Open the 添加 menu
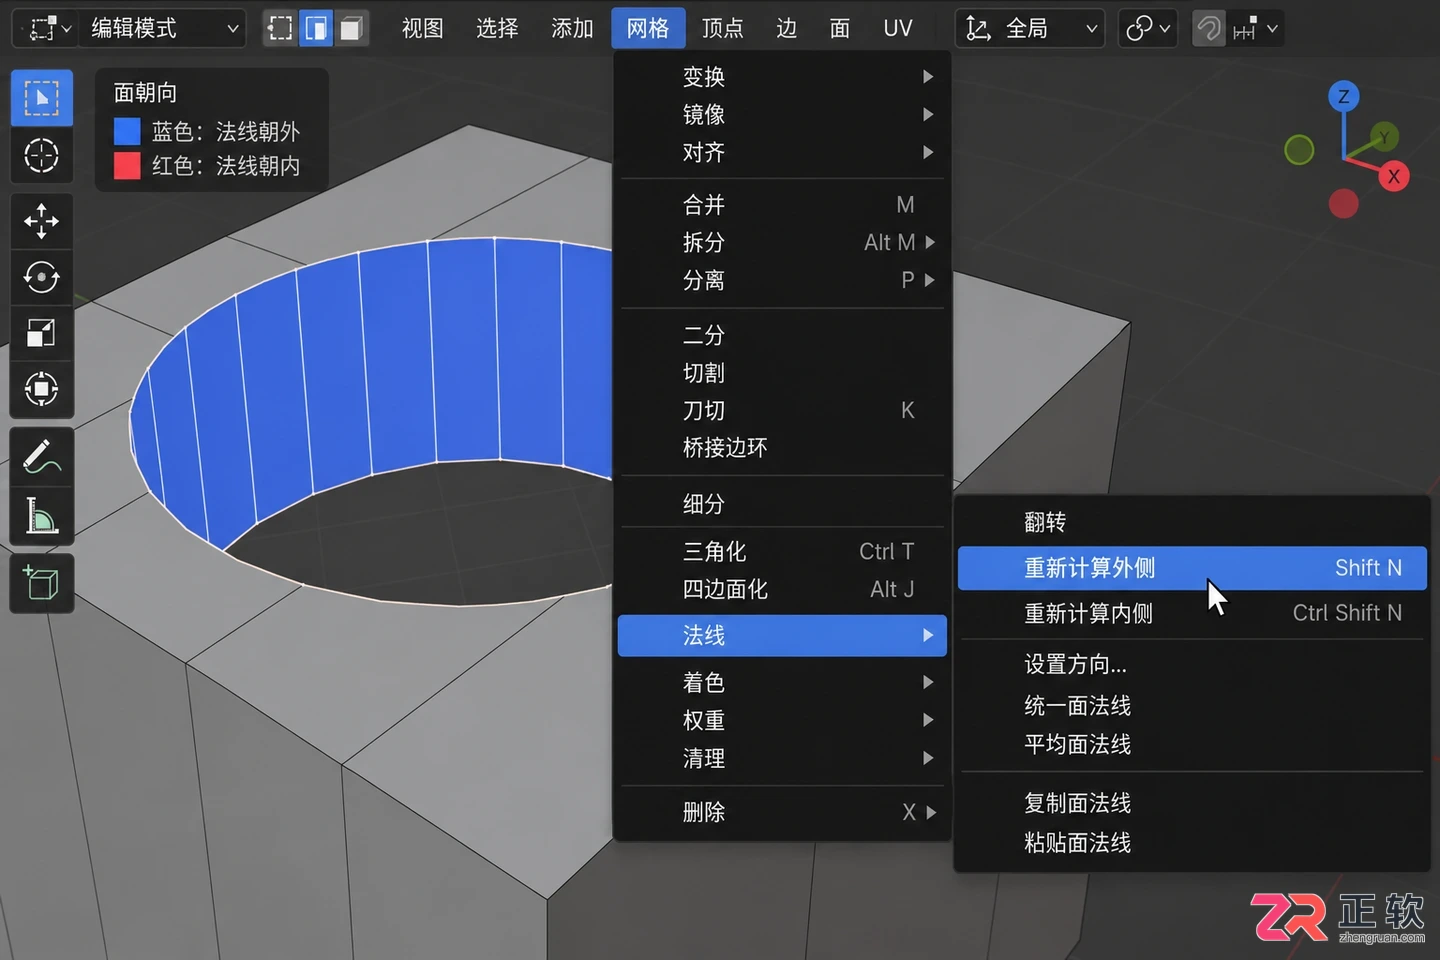The height and width of the screenshot is (960, 1440). 572,28
